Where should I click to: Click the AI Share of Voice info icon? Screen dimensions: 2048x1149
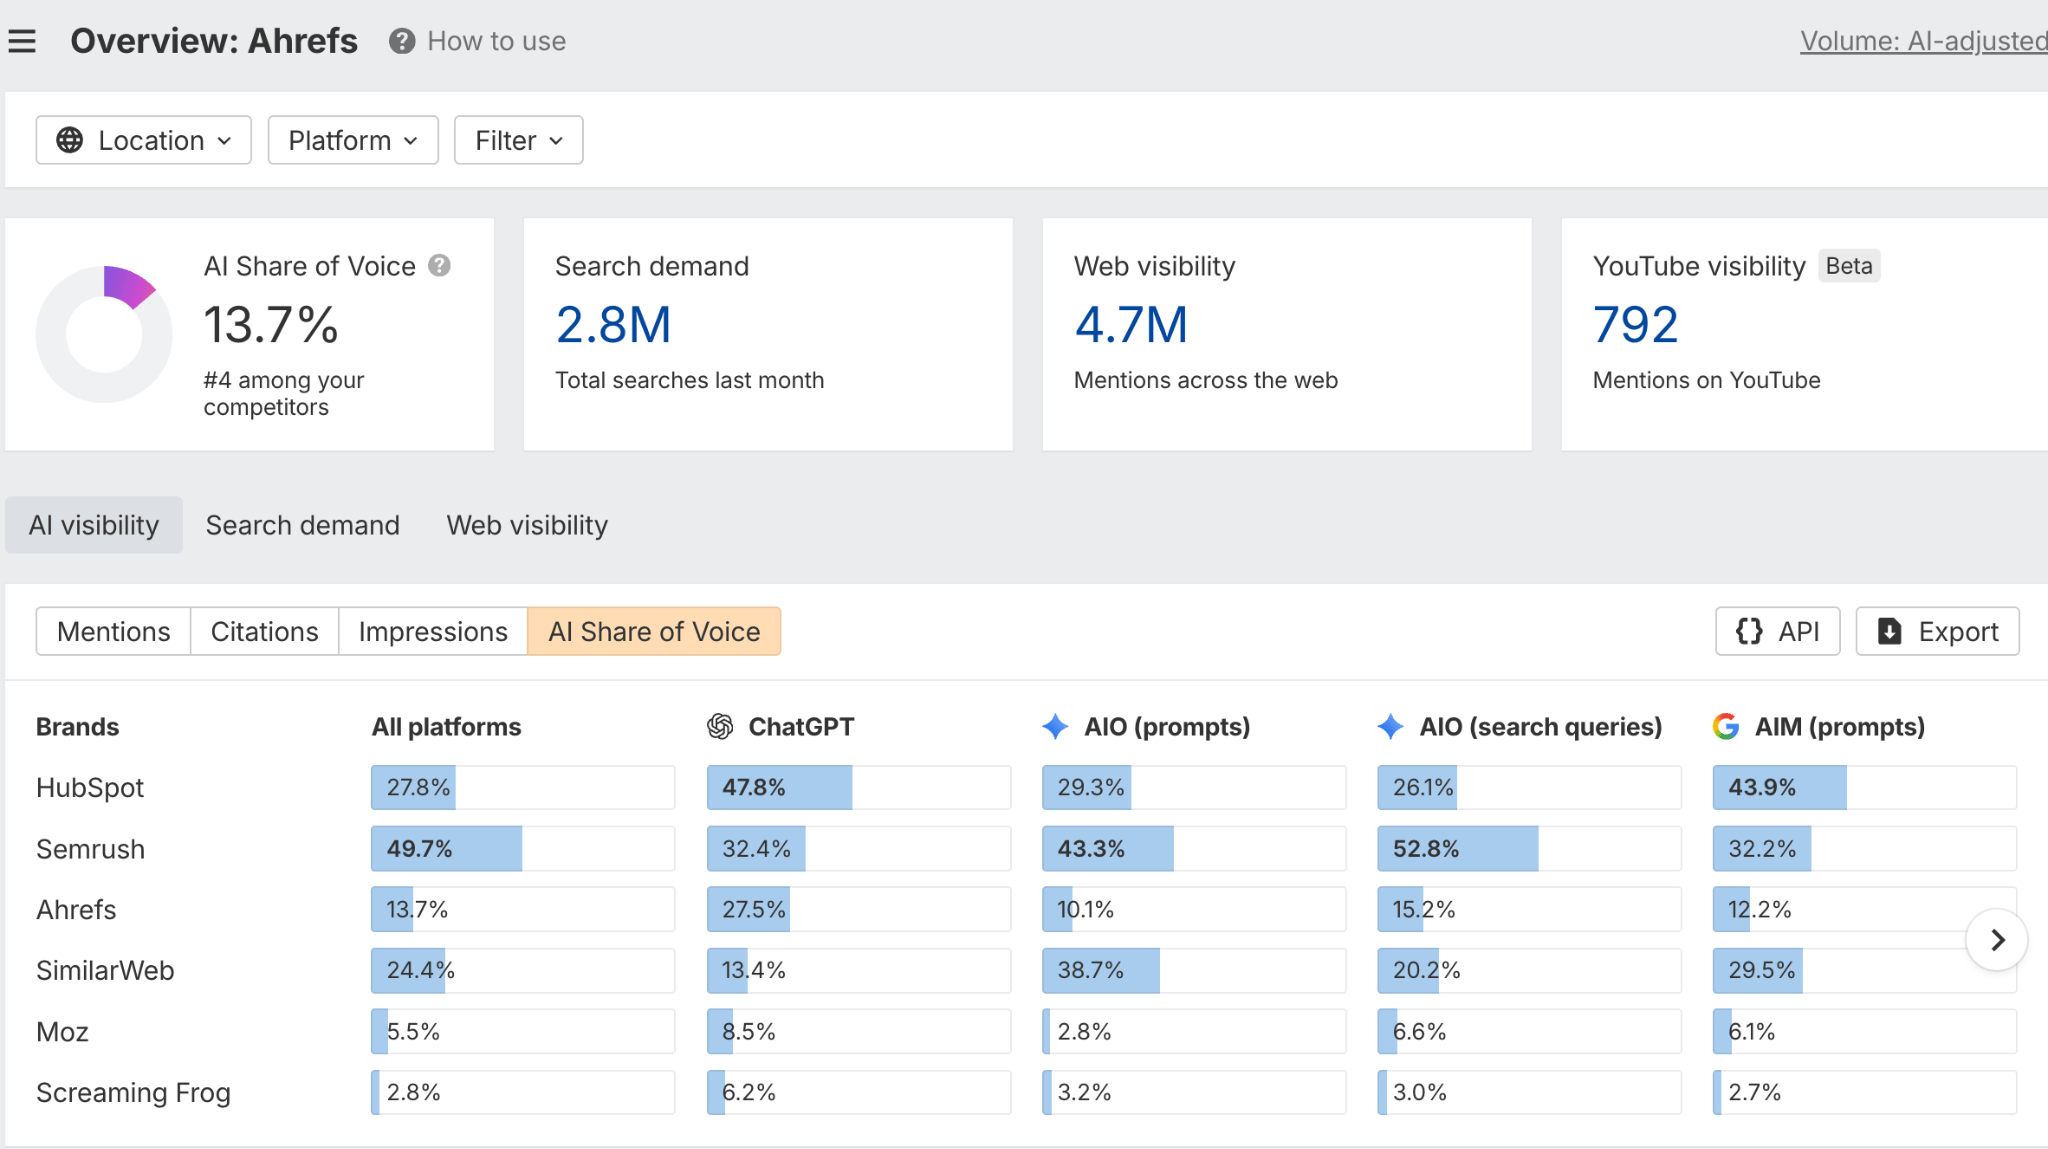439,265
